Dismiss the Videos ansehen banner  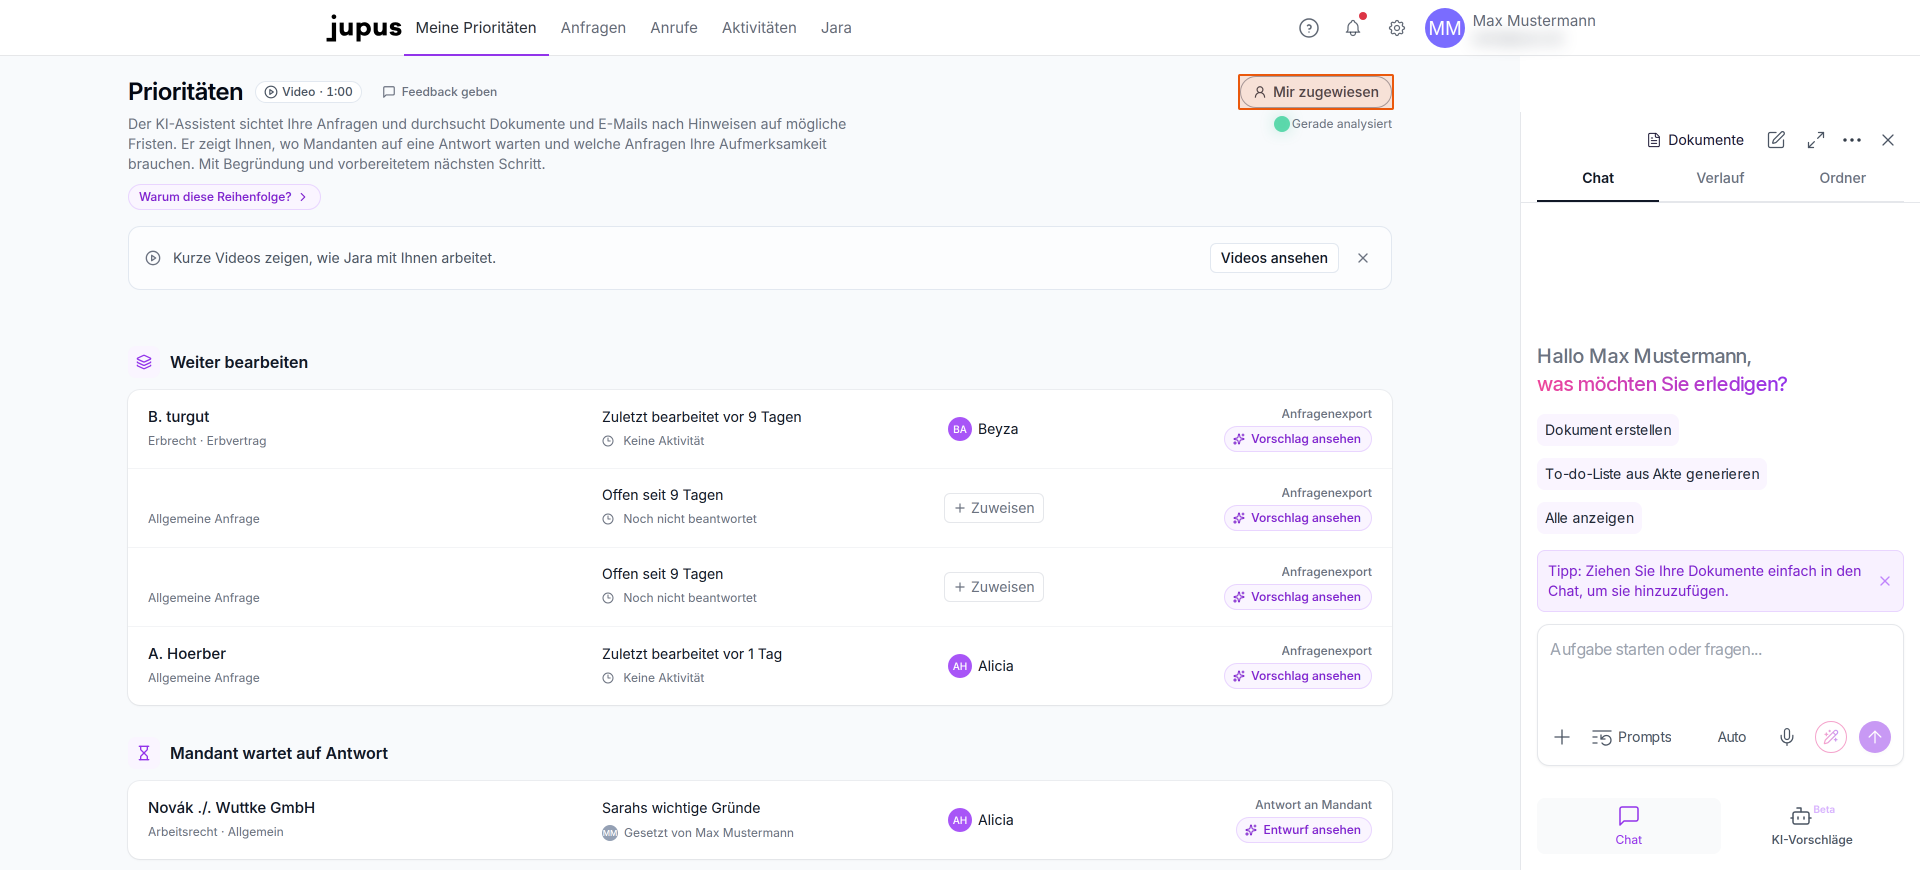[1363, 258]
